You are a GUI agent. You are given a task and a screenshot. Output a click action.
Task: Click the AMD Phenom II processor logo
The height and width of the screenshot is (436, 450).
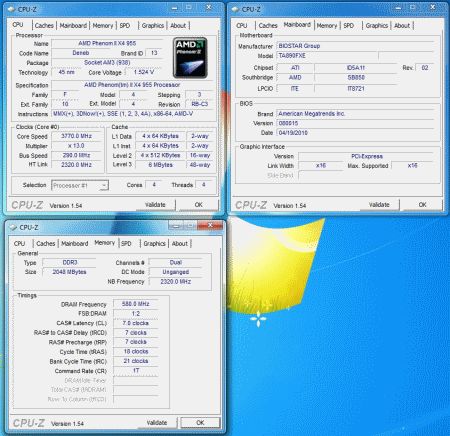pyautogui.click(x=190, y=58)
